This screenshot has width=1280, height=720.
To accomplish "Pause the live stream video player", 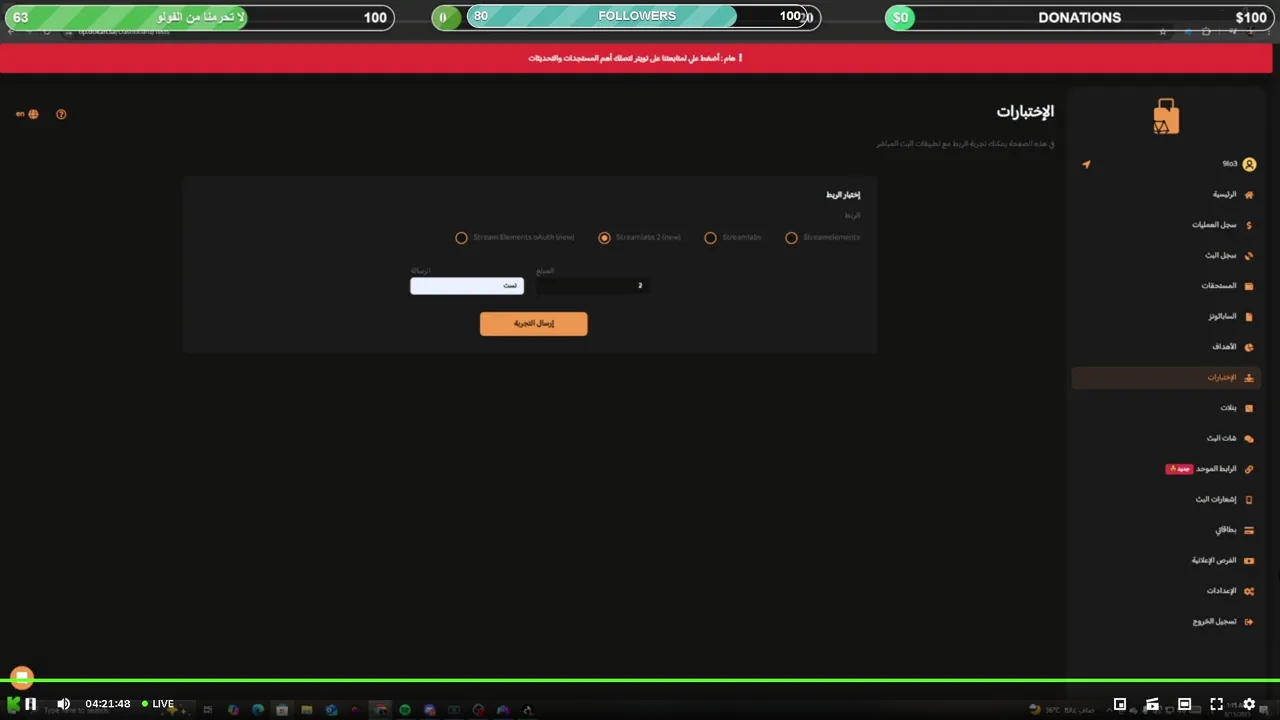I will (31, 704).
